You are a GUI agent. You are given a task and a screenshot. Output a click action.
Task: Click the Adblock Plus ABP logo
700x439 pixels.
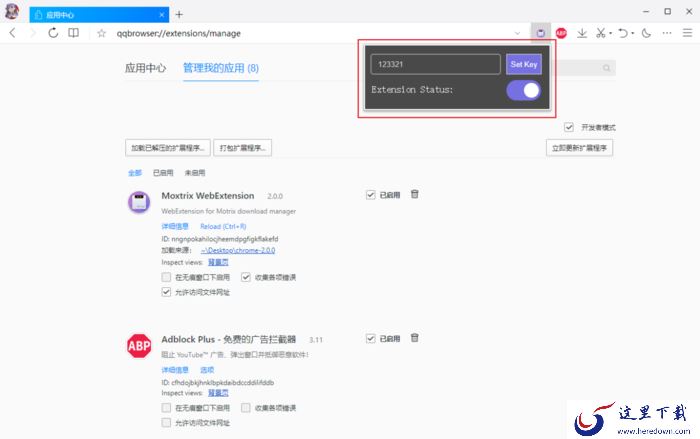tap(139, 346)
